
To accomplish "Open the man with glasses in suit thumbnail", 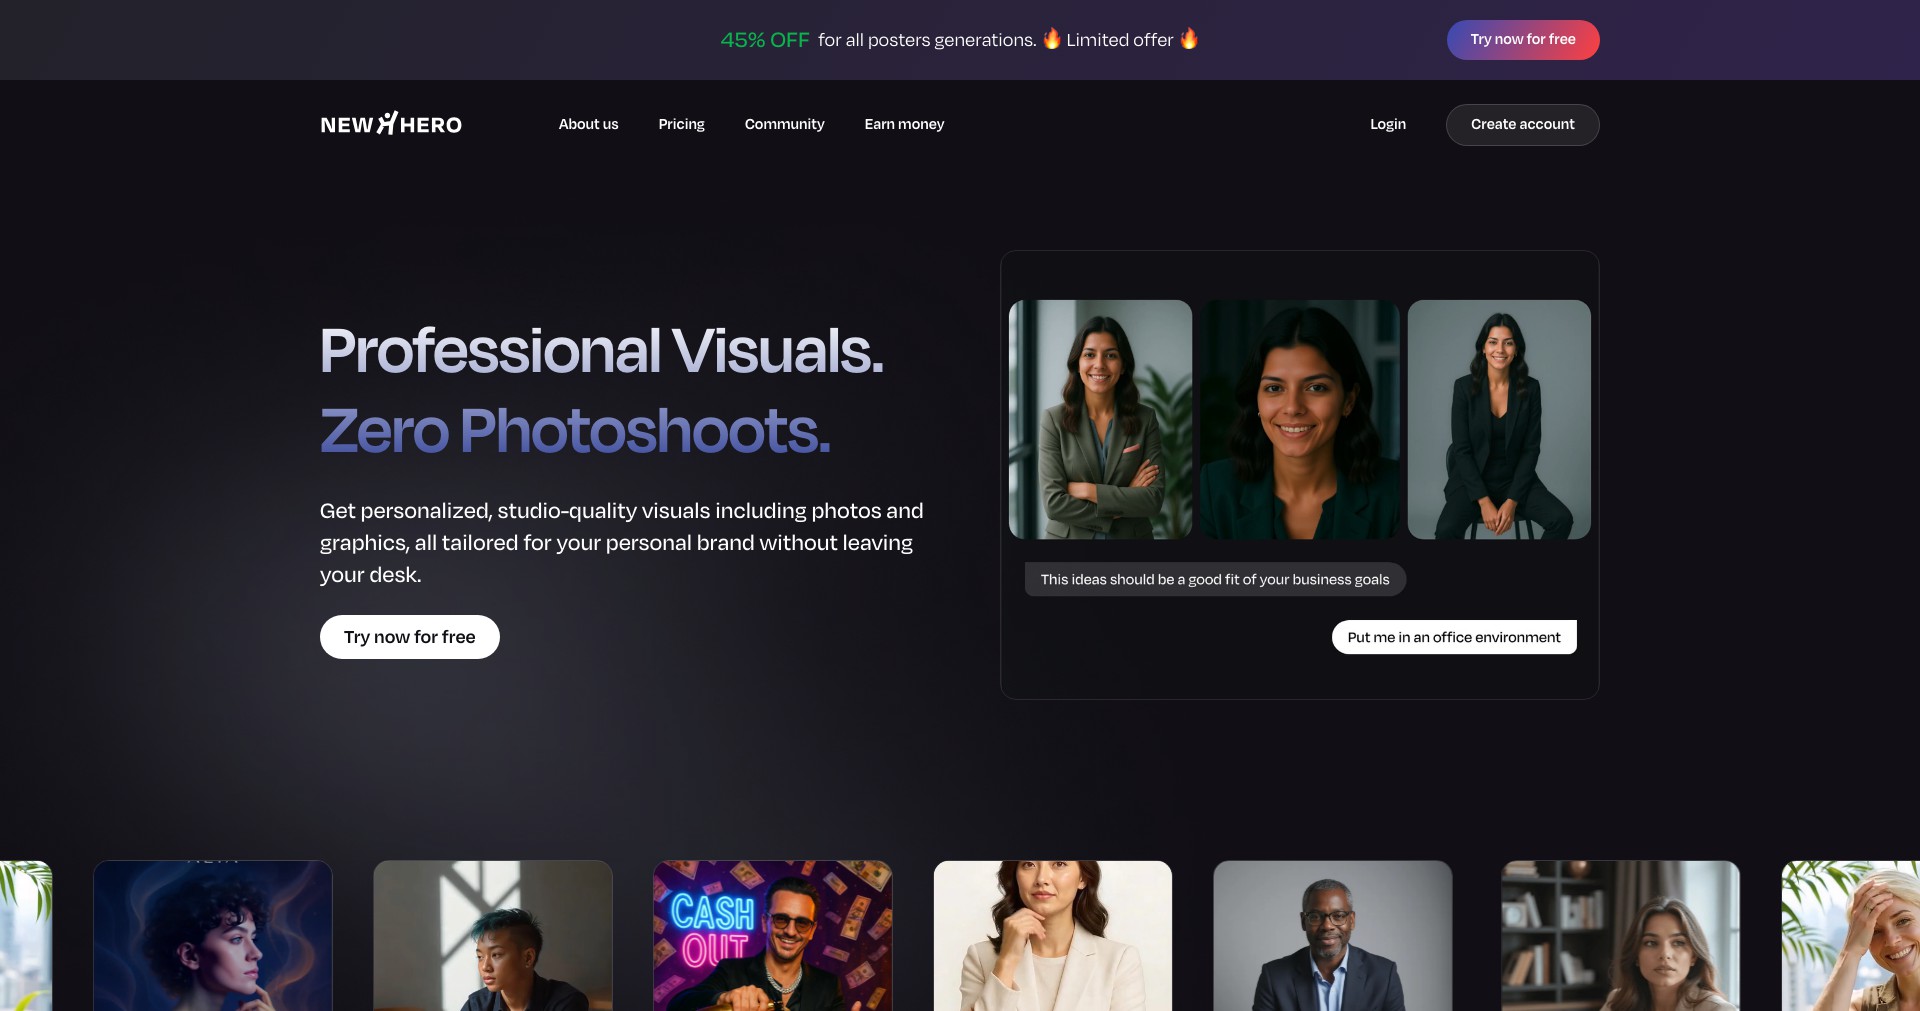I will click(1332, 936).
